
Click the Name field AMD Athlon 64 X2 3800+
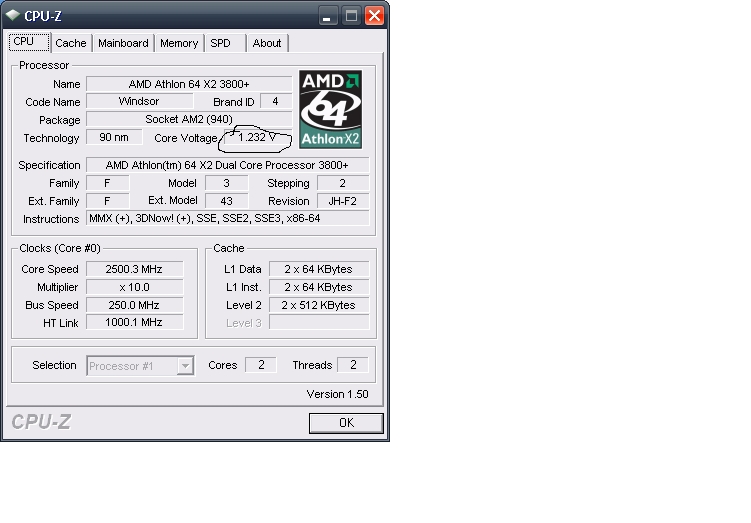189,84
